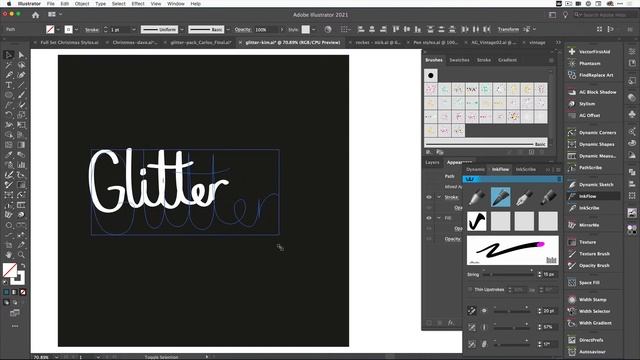Click the Home icon in top bar
The image size is (640, 360).
pyautogui.click(x=36, y=15)
